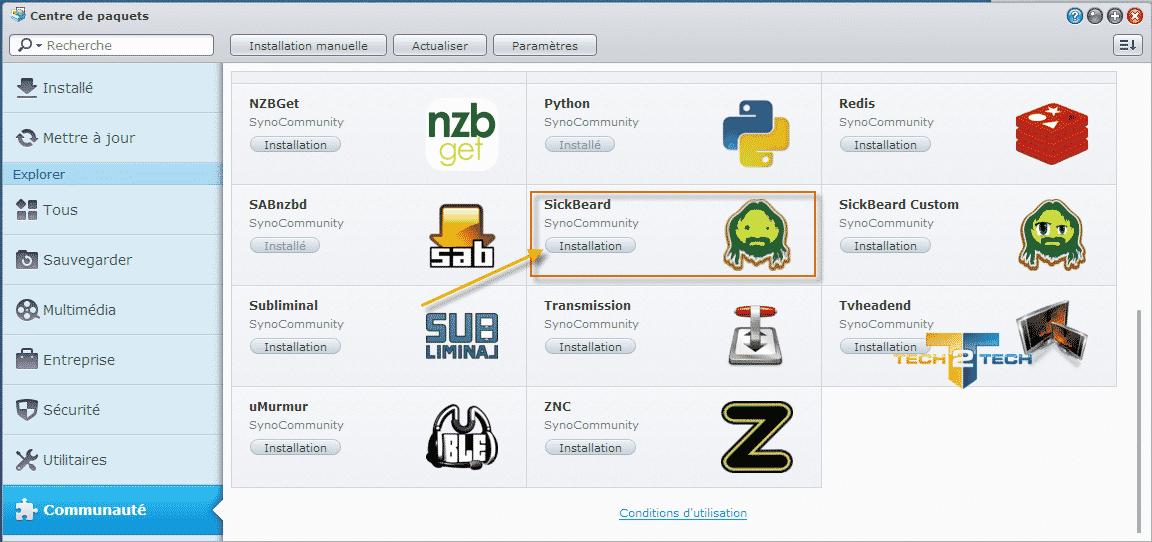Screen dimensions: 1152x542
Task: Click the SickBeard Custom package logo
Action: 1053,235
